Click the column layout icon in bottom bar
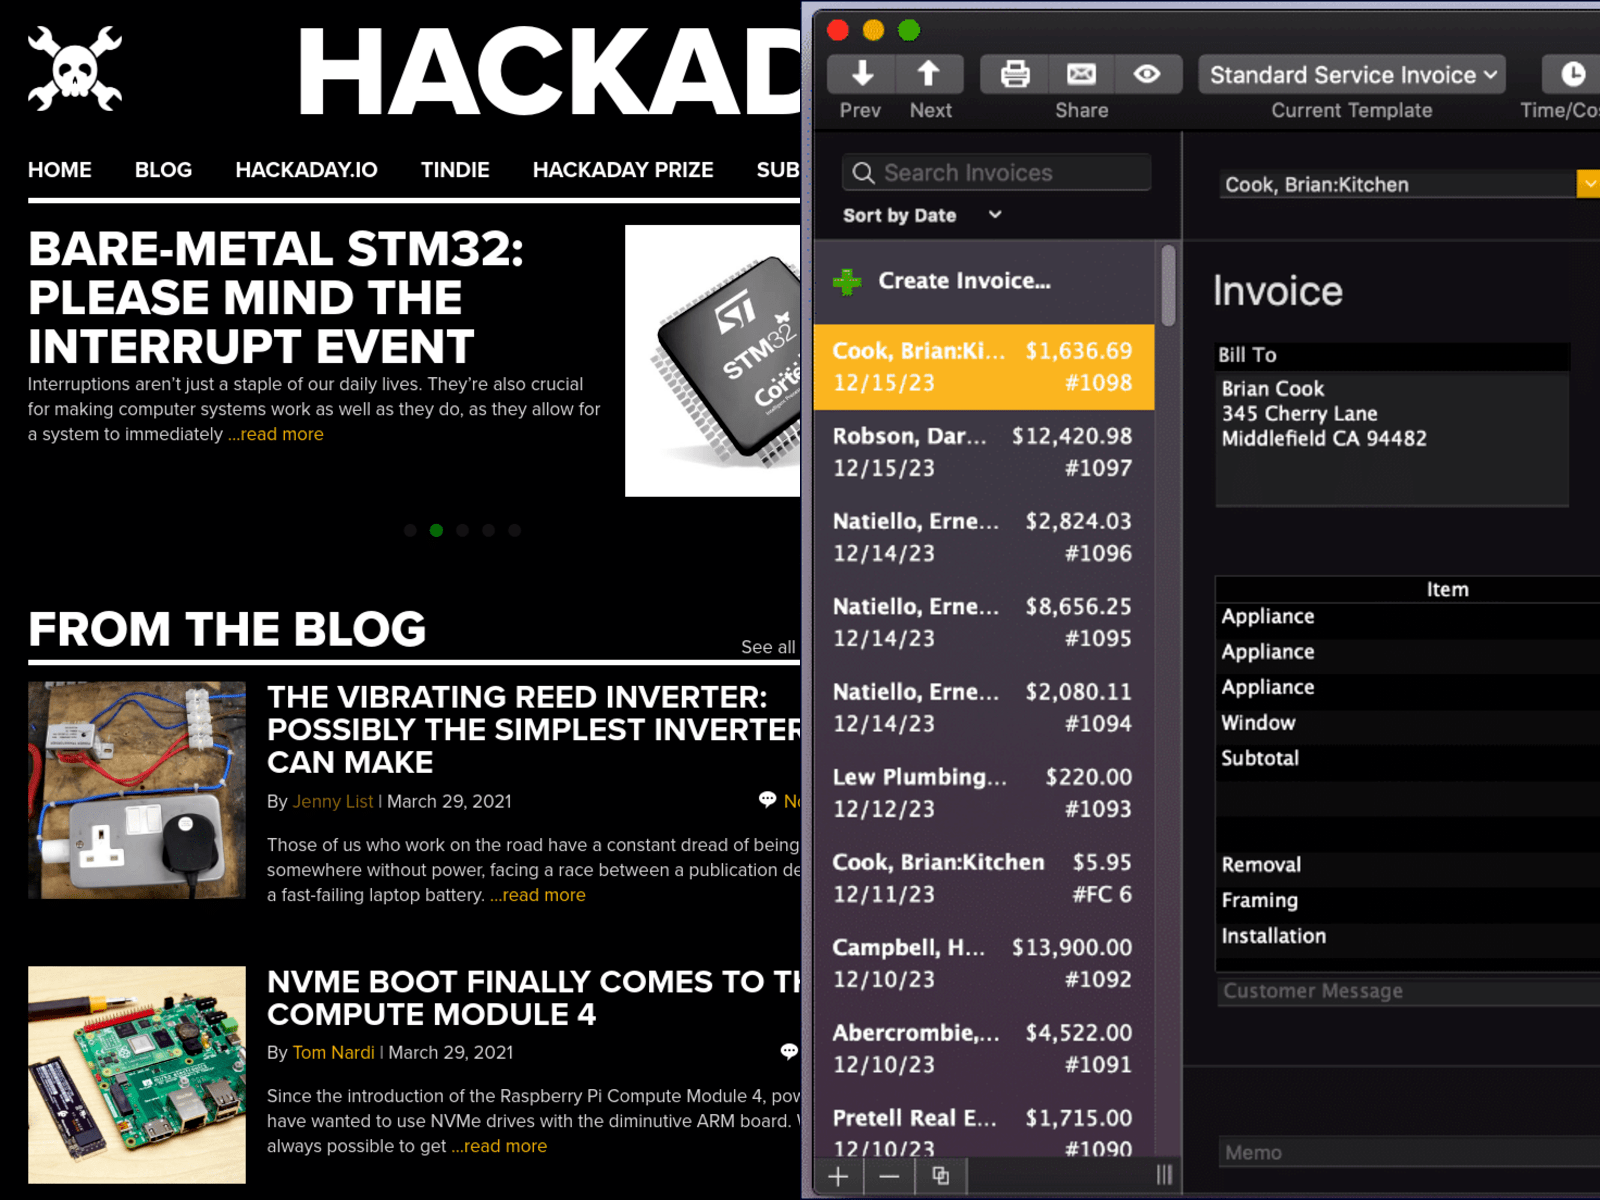The width and height of the screenshot is (1600, 1200). pos(1163,1174)
